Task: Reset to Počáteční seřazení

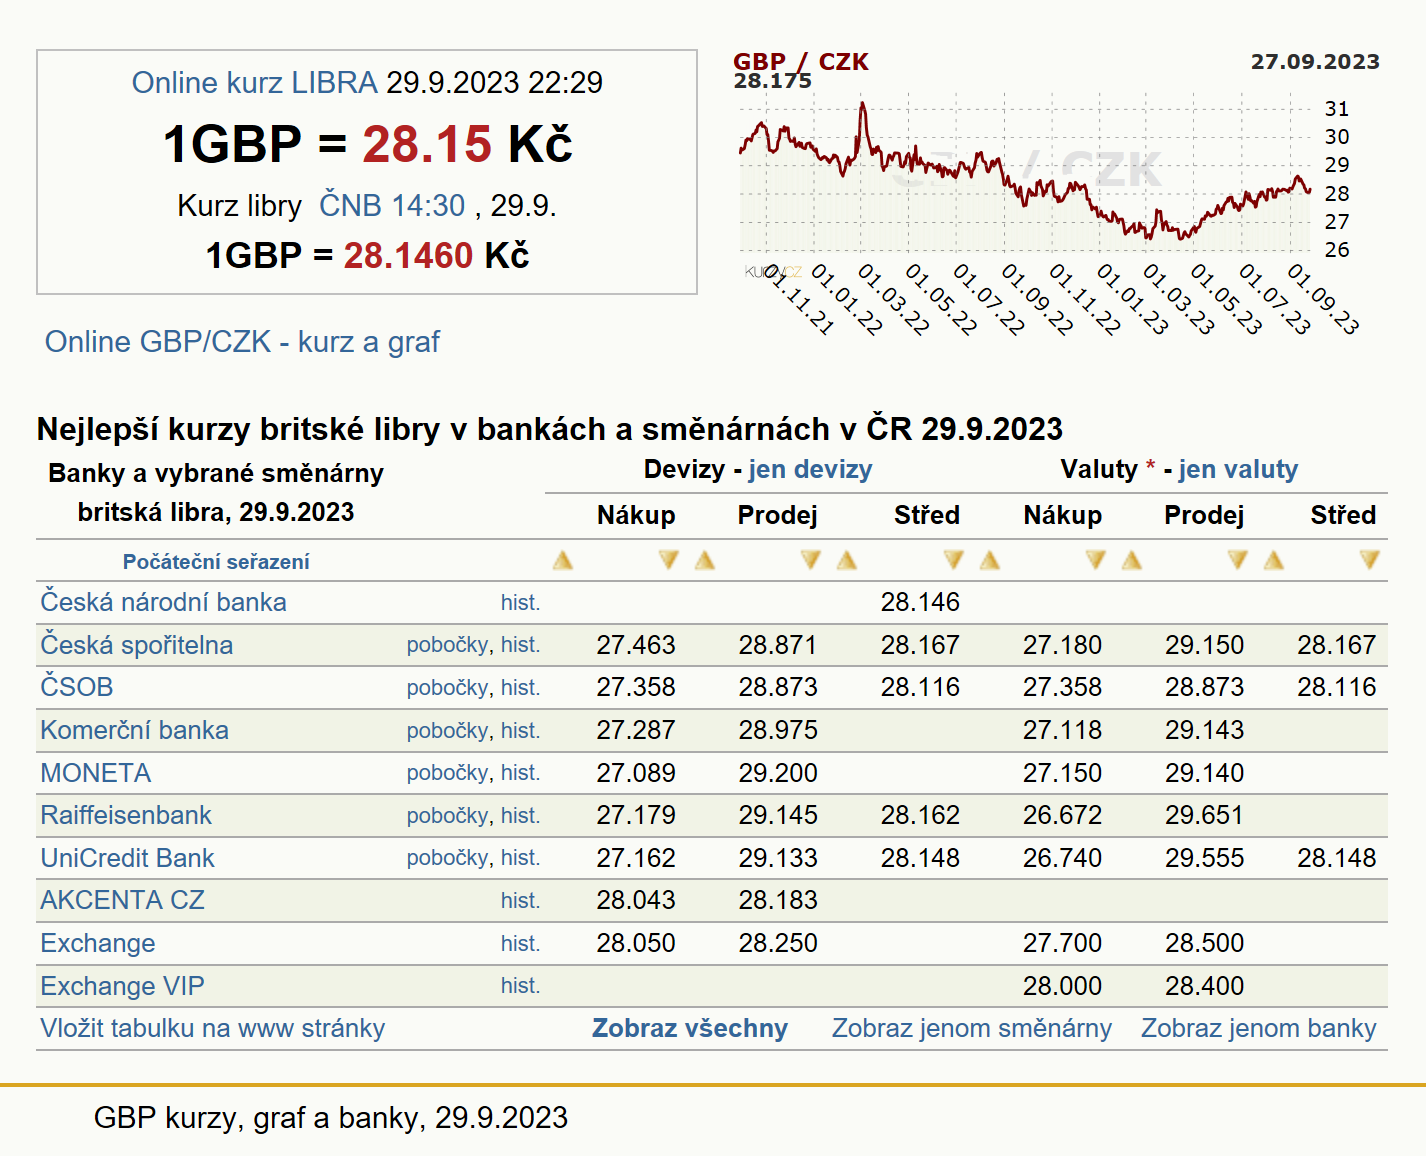Action: tap(216, 562)
